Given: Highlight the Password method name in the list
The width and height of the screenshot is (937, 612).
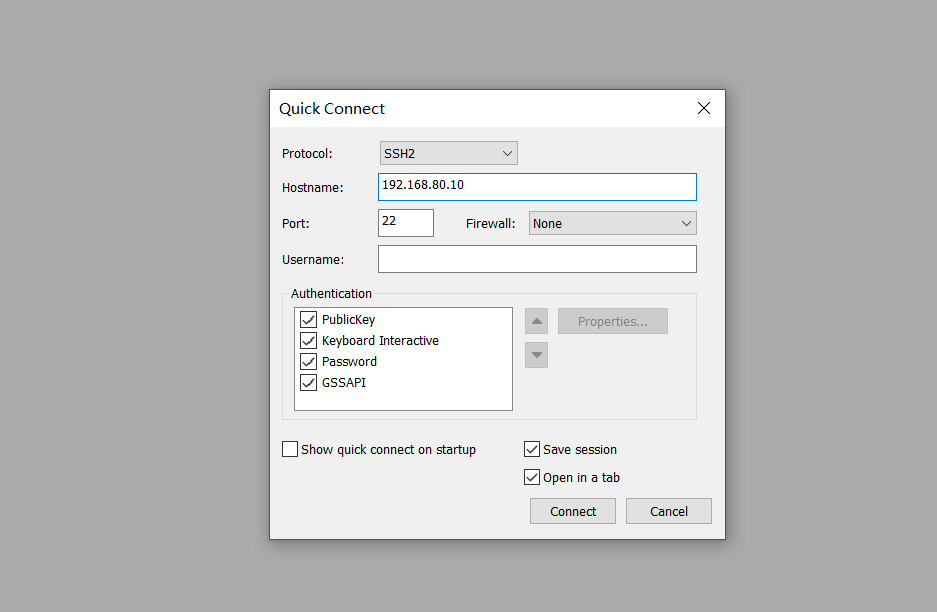Looking at the screenshot, I should click(349, 362).
